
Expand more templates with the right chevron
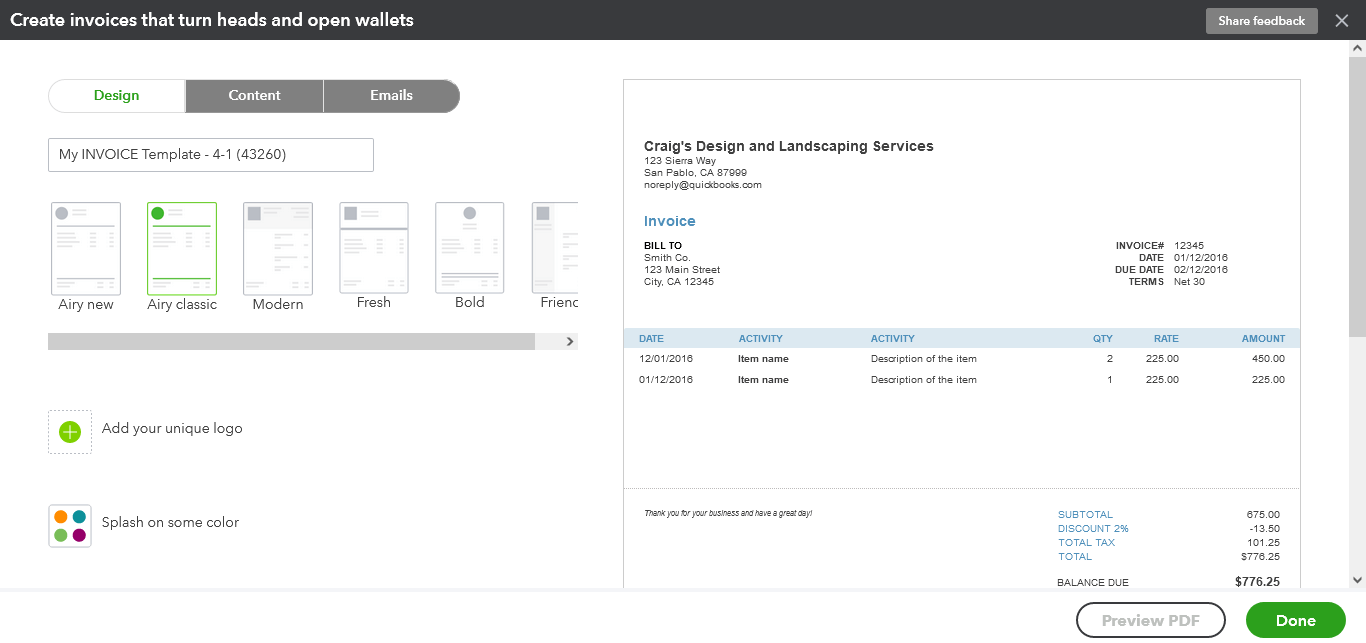569,341
